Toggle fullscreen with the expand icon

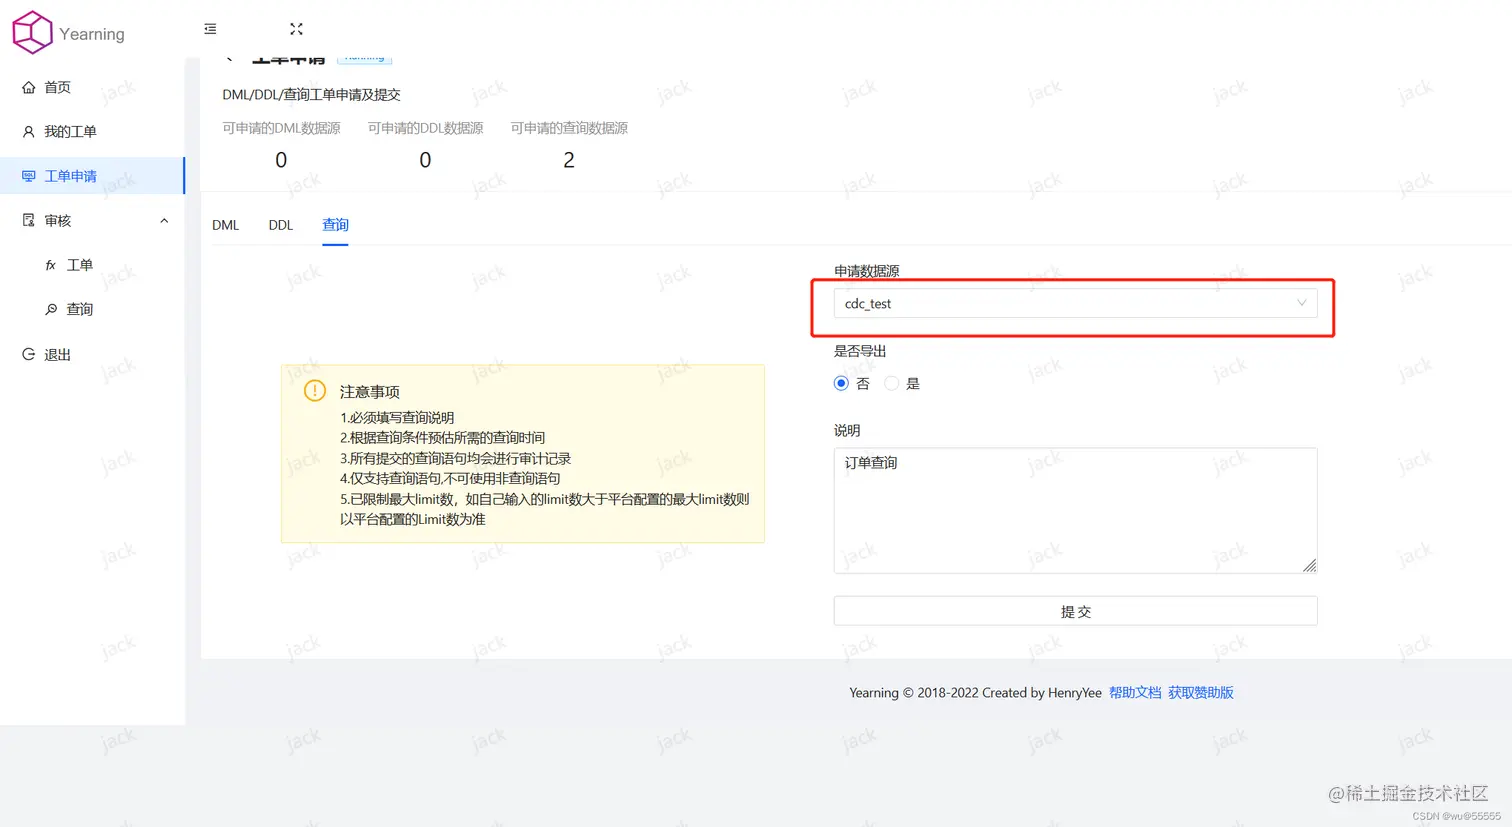click(296, 29)
